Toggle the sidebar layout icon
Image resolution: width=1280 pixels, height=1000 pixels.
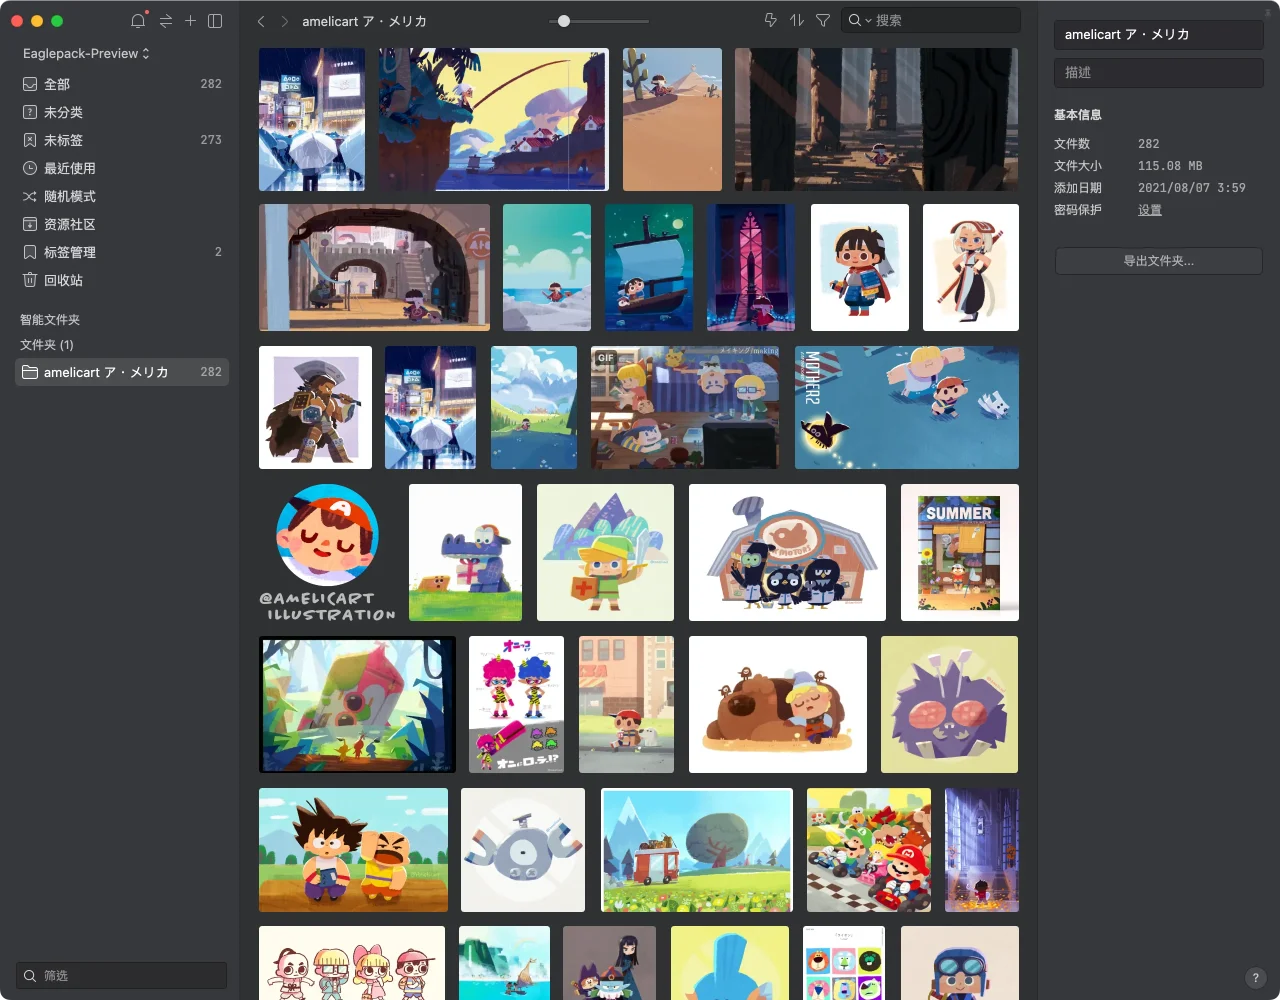click(x=215, y=21)
